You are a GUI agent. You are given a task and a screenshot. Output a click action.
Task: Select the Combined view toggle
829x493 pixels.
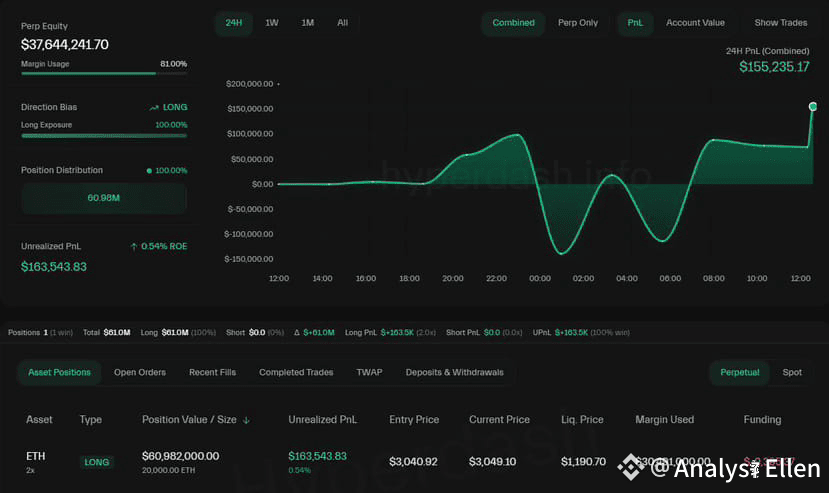513,23
